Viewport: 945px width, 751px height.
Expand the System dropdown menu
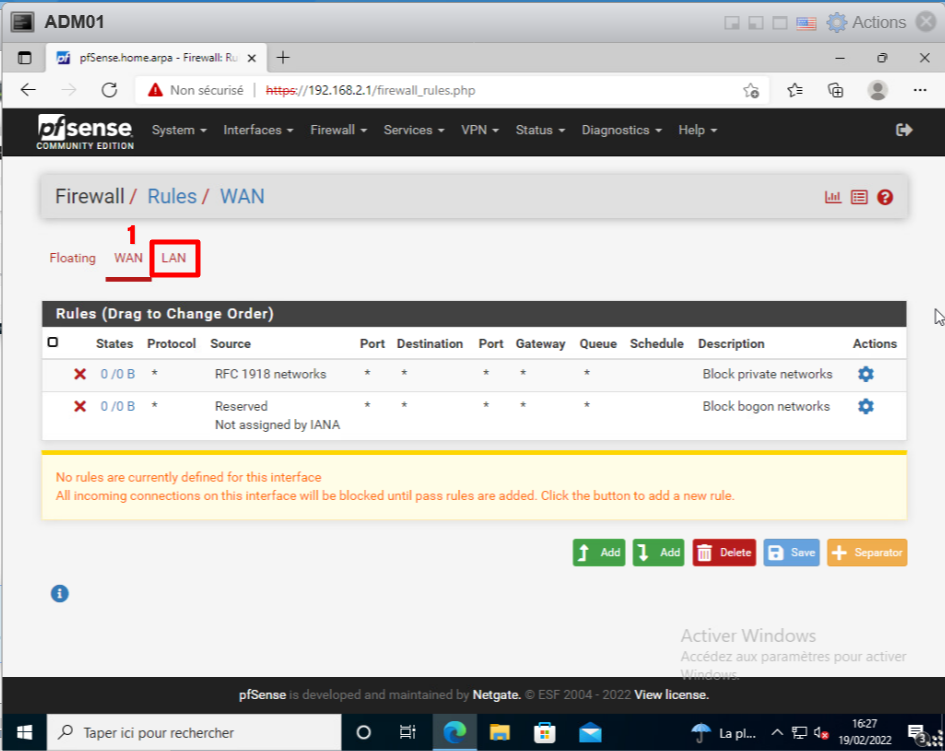178,130
